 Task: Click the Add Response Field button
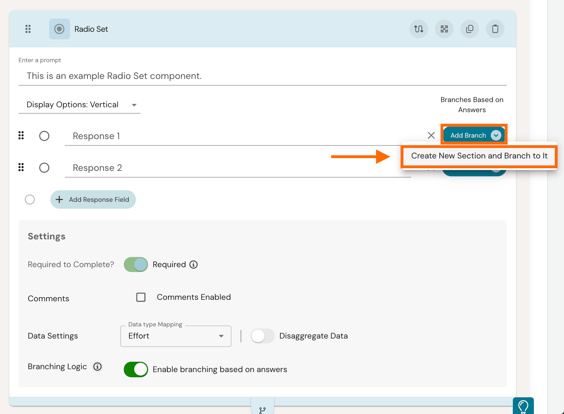pyautogui.click(x=93, y=200)
